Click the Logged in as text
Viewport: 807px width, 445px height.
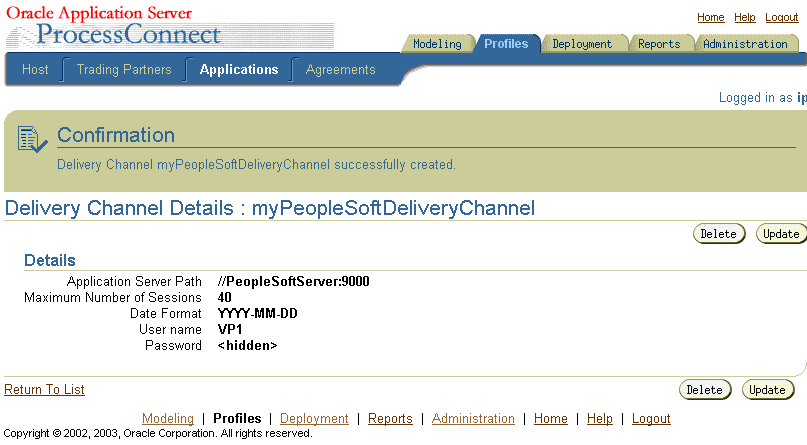[763, 97]
